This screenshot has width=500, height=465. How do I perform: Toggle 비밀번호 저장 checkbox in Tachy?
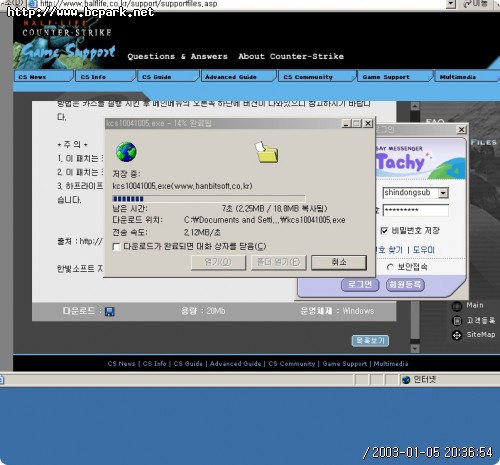click(384, 231)
